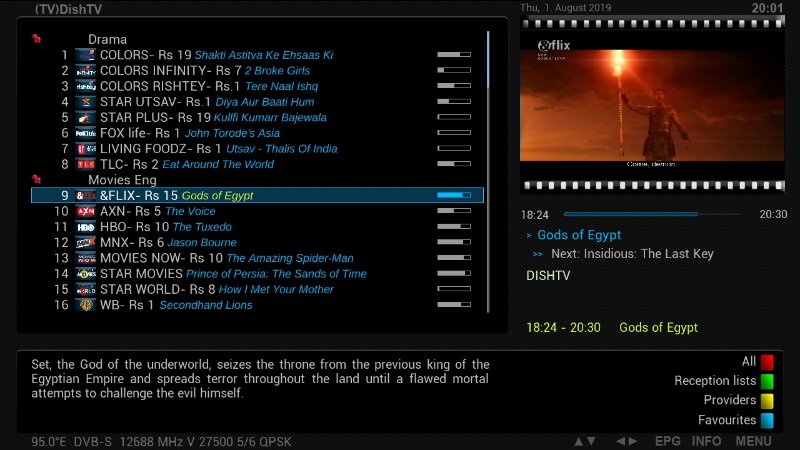Click show title Prince of Persia: The Sands of Time
This screenshot has height=450, width=800.
[x=276, y=274]
